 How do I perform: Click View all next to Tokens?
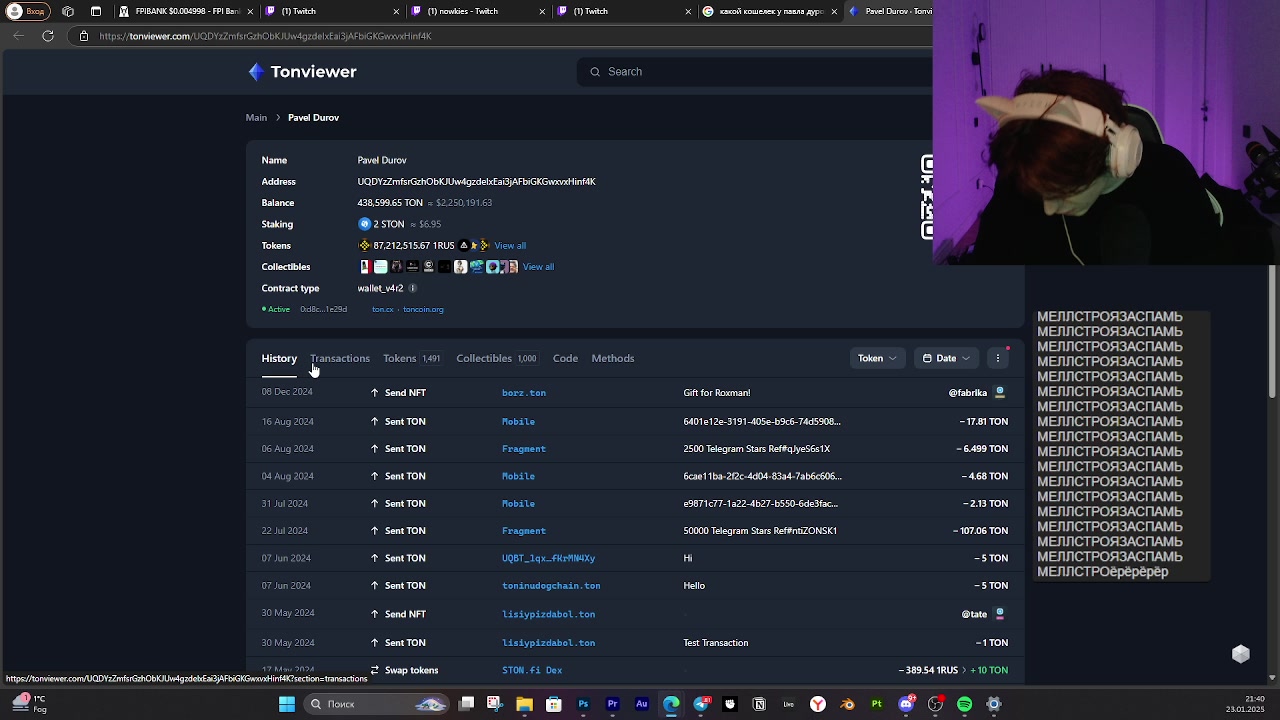click(509, 246)
